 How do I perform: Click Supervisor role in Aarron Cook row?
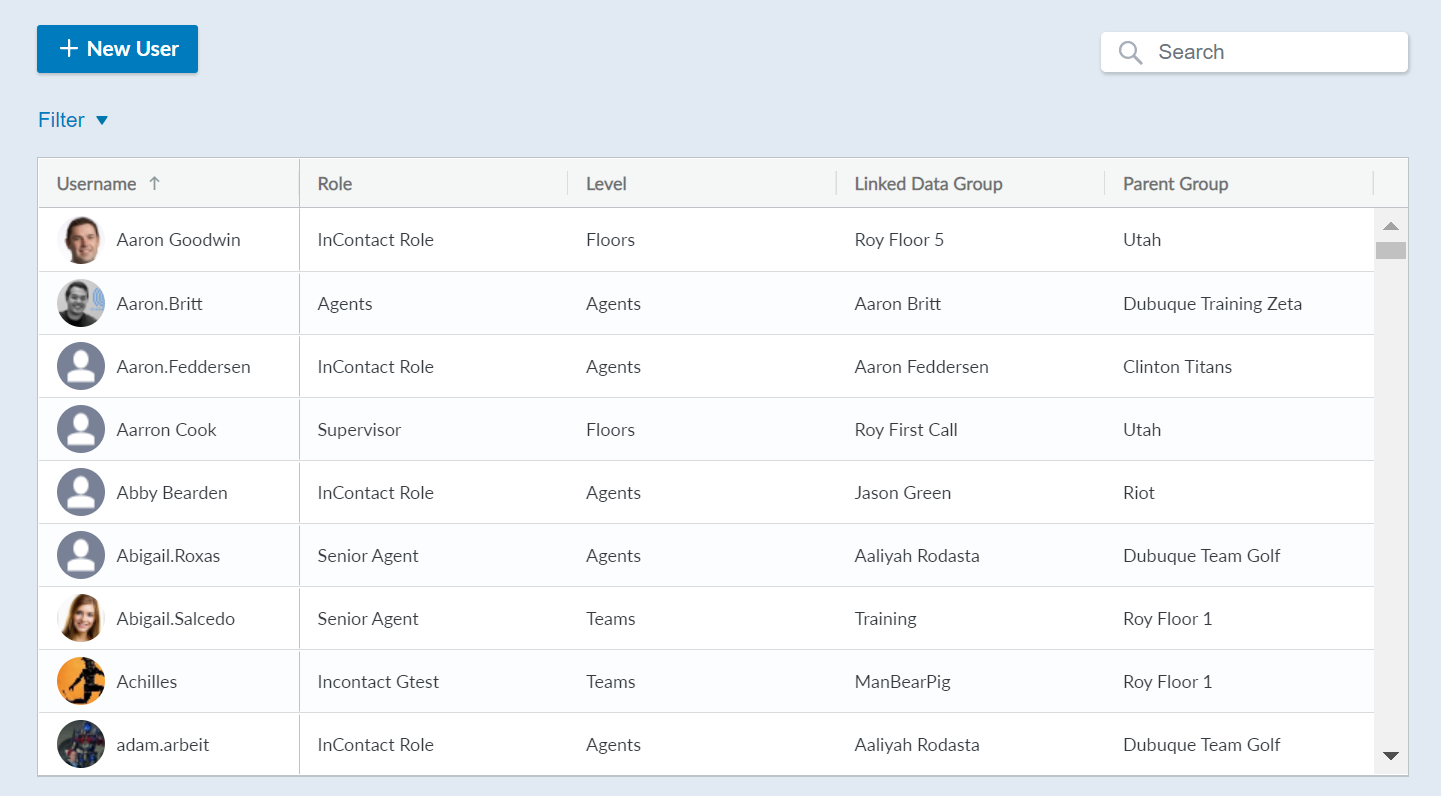pos(359,430)
